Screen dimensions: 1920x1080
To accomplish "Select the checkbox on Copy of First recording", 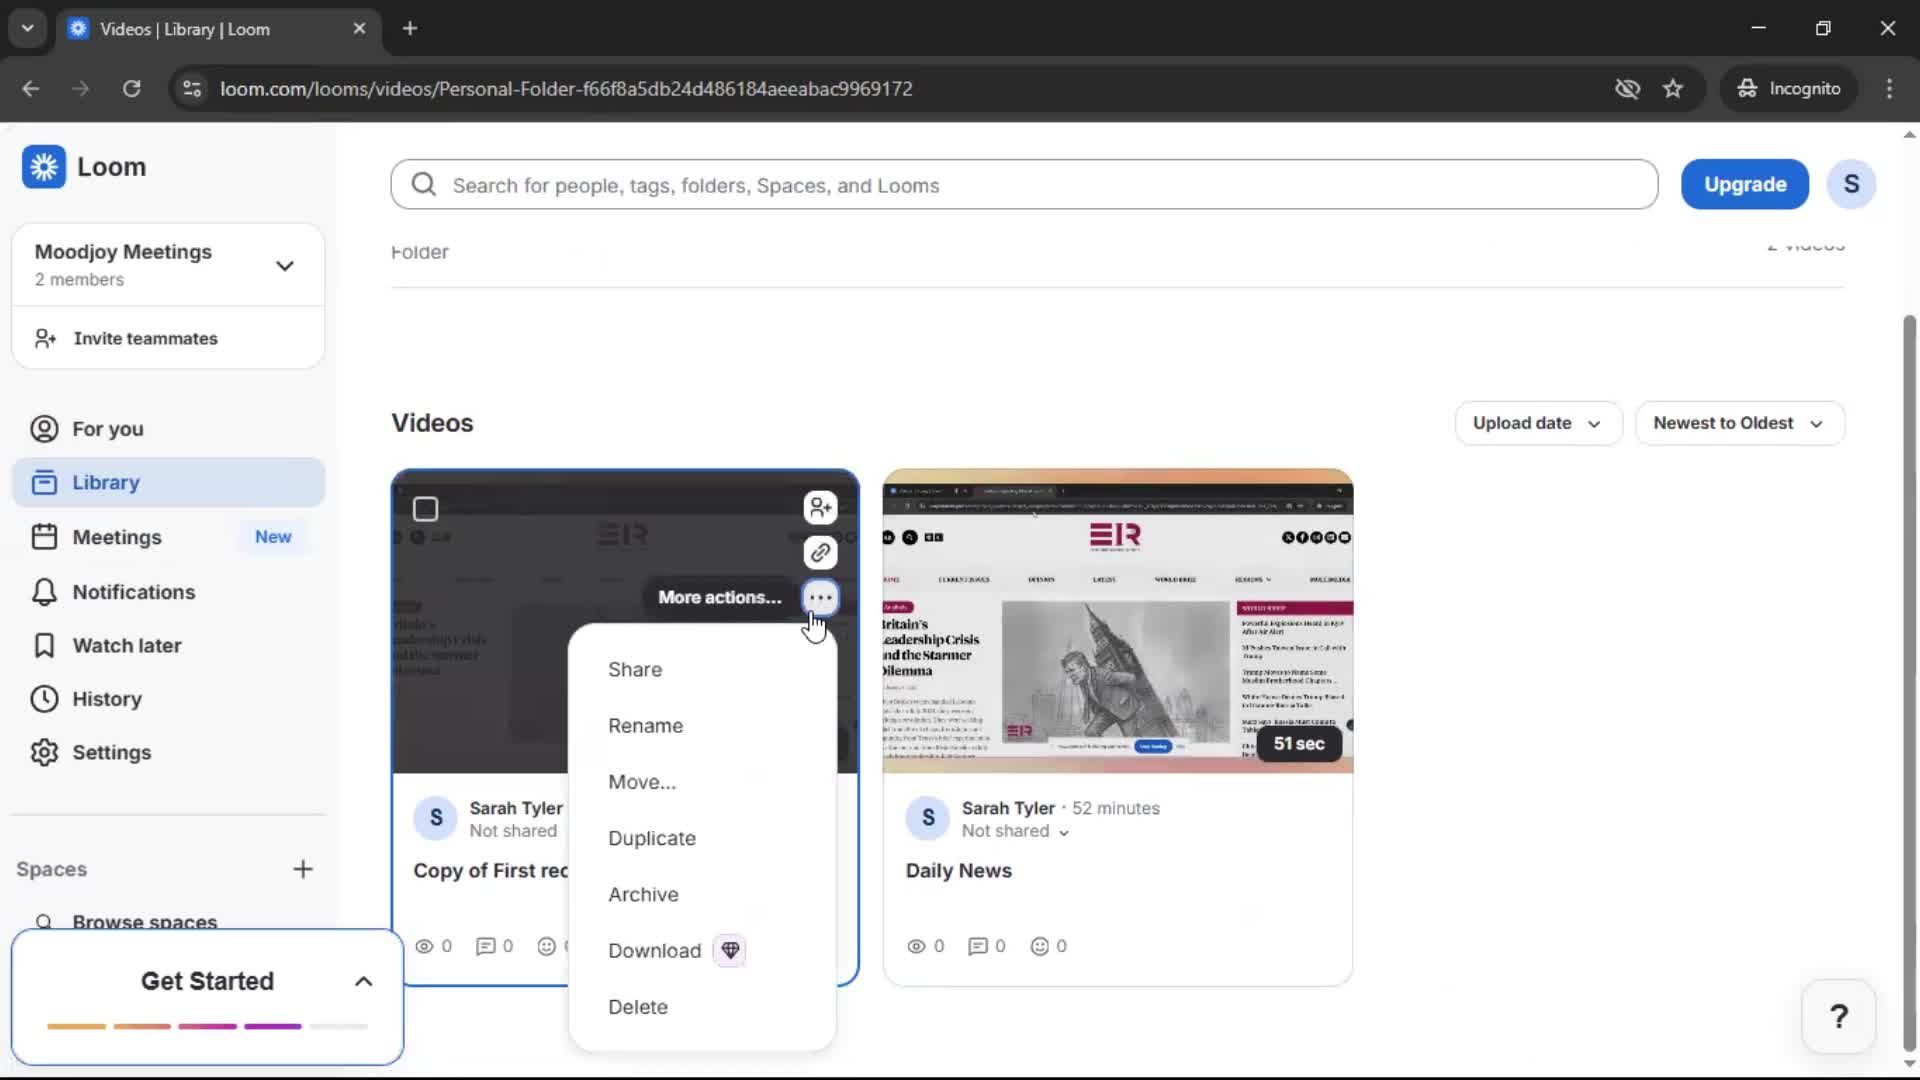I will pos(425,509).
